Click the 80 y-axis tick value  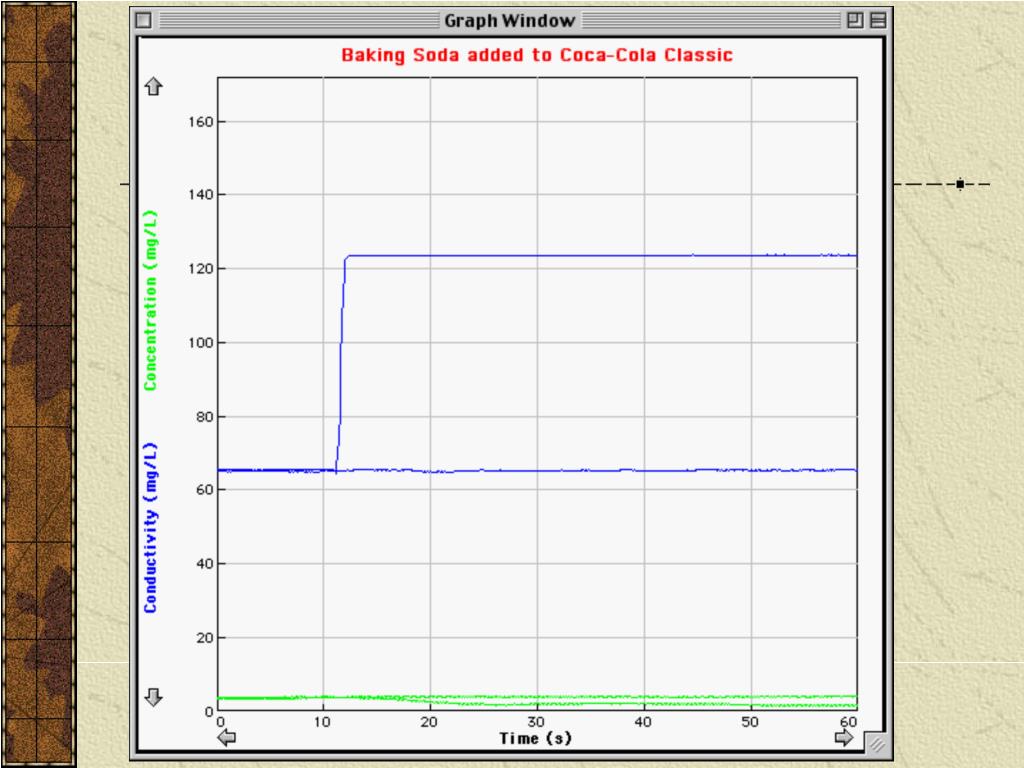point(204,417)
